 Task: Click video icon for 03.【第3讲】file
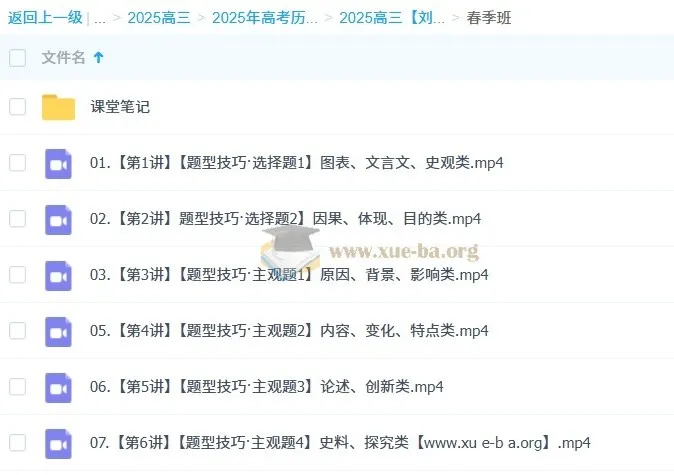coord(58,275)
